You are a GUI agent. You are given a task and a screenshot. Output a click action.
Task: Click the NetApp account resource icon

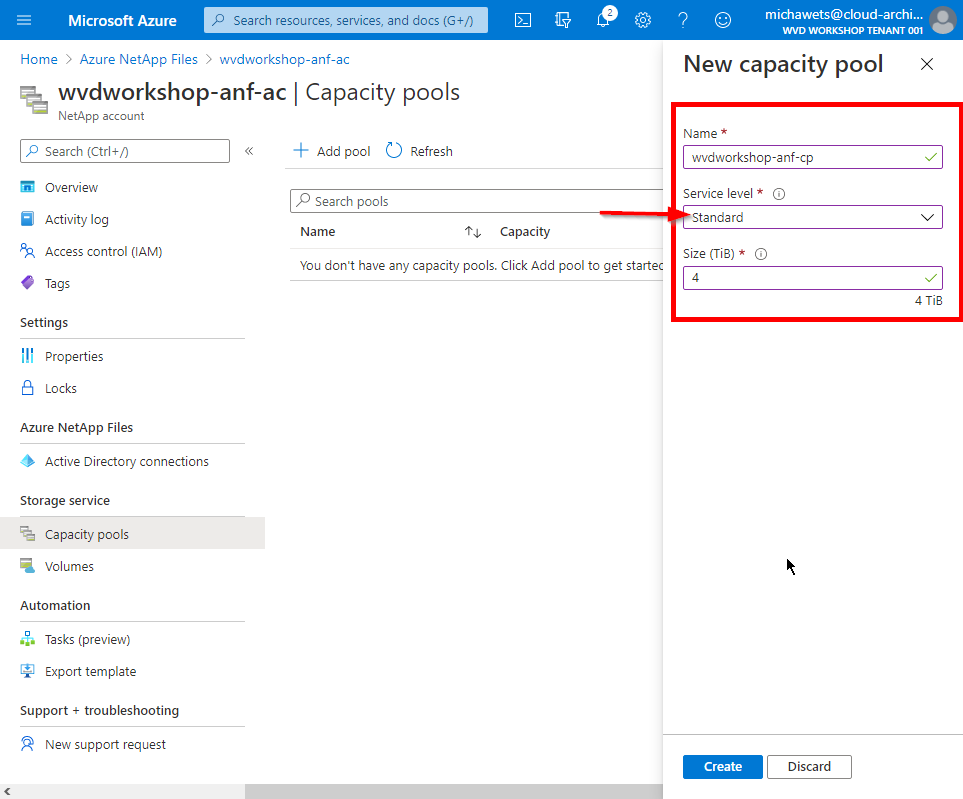34,100
